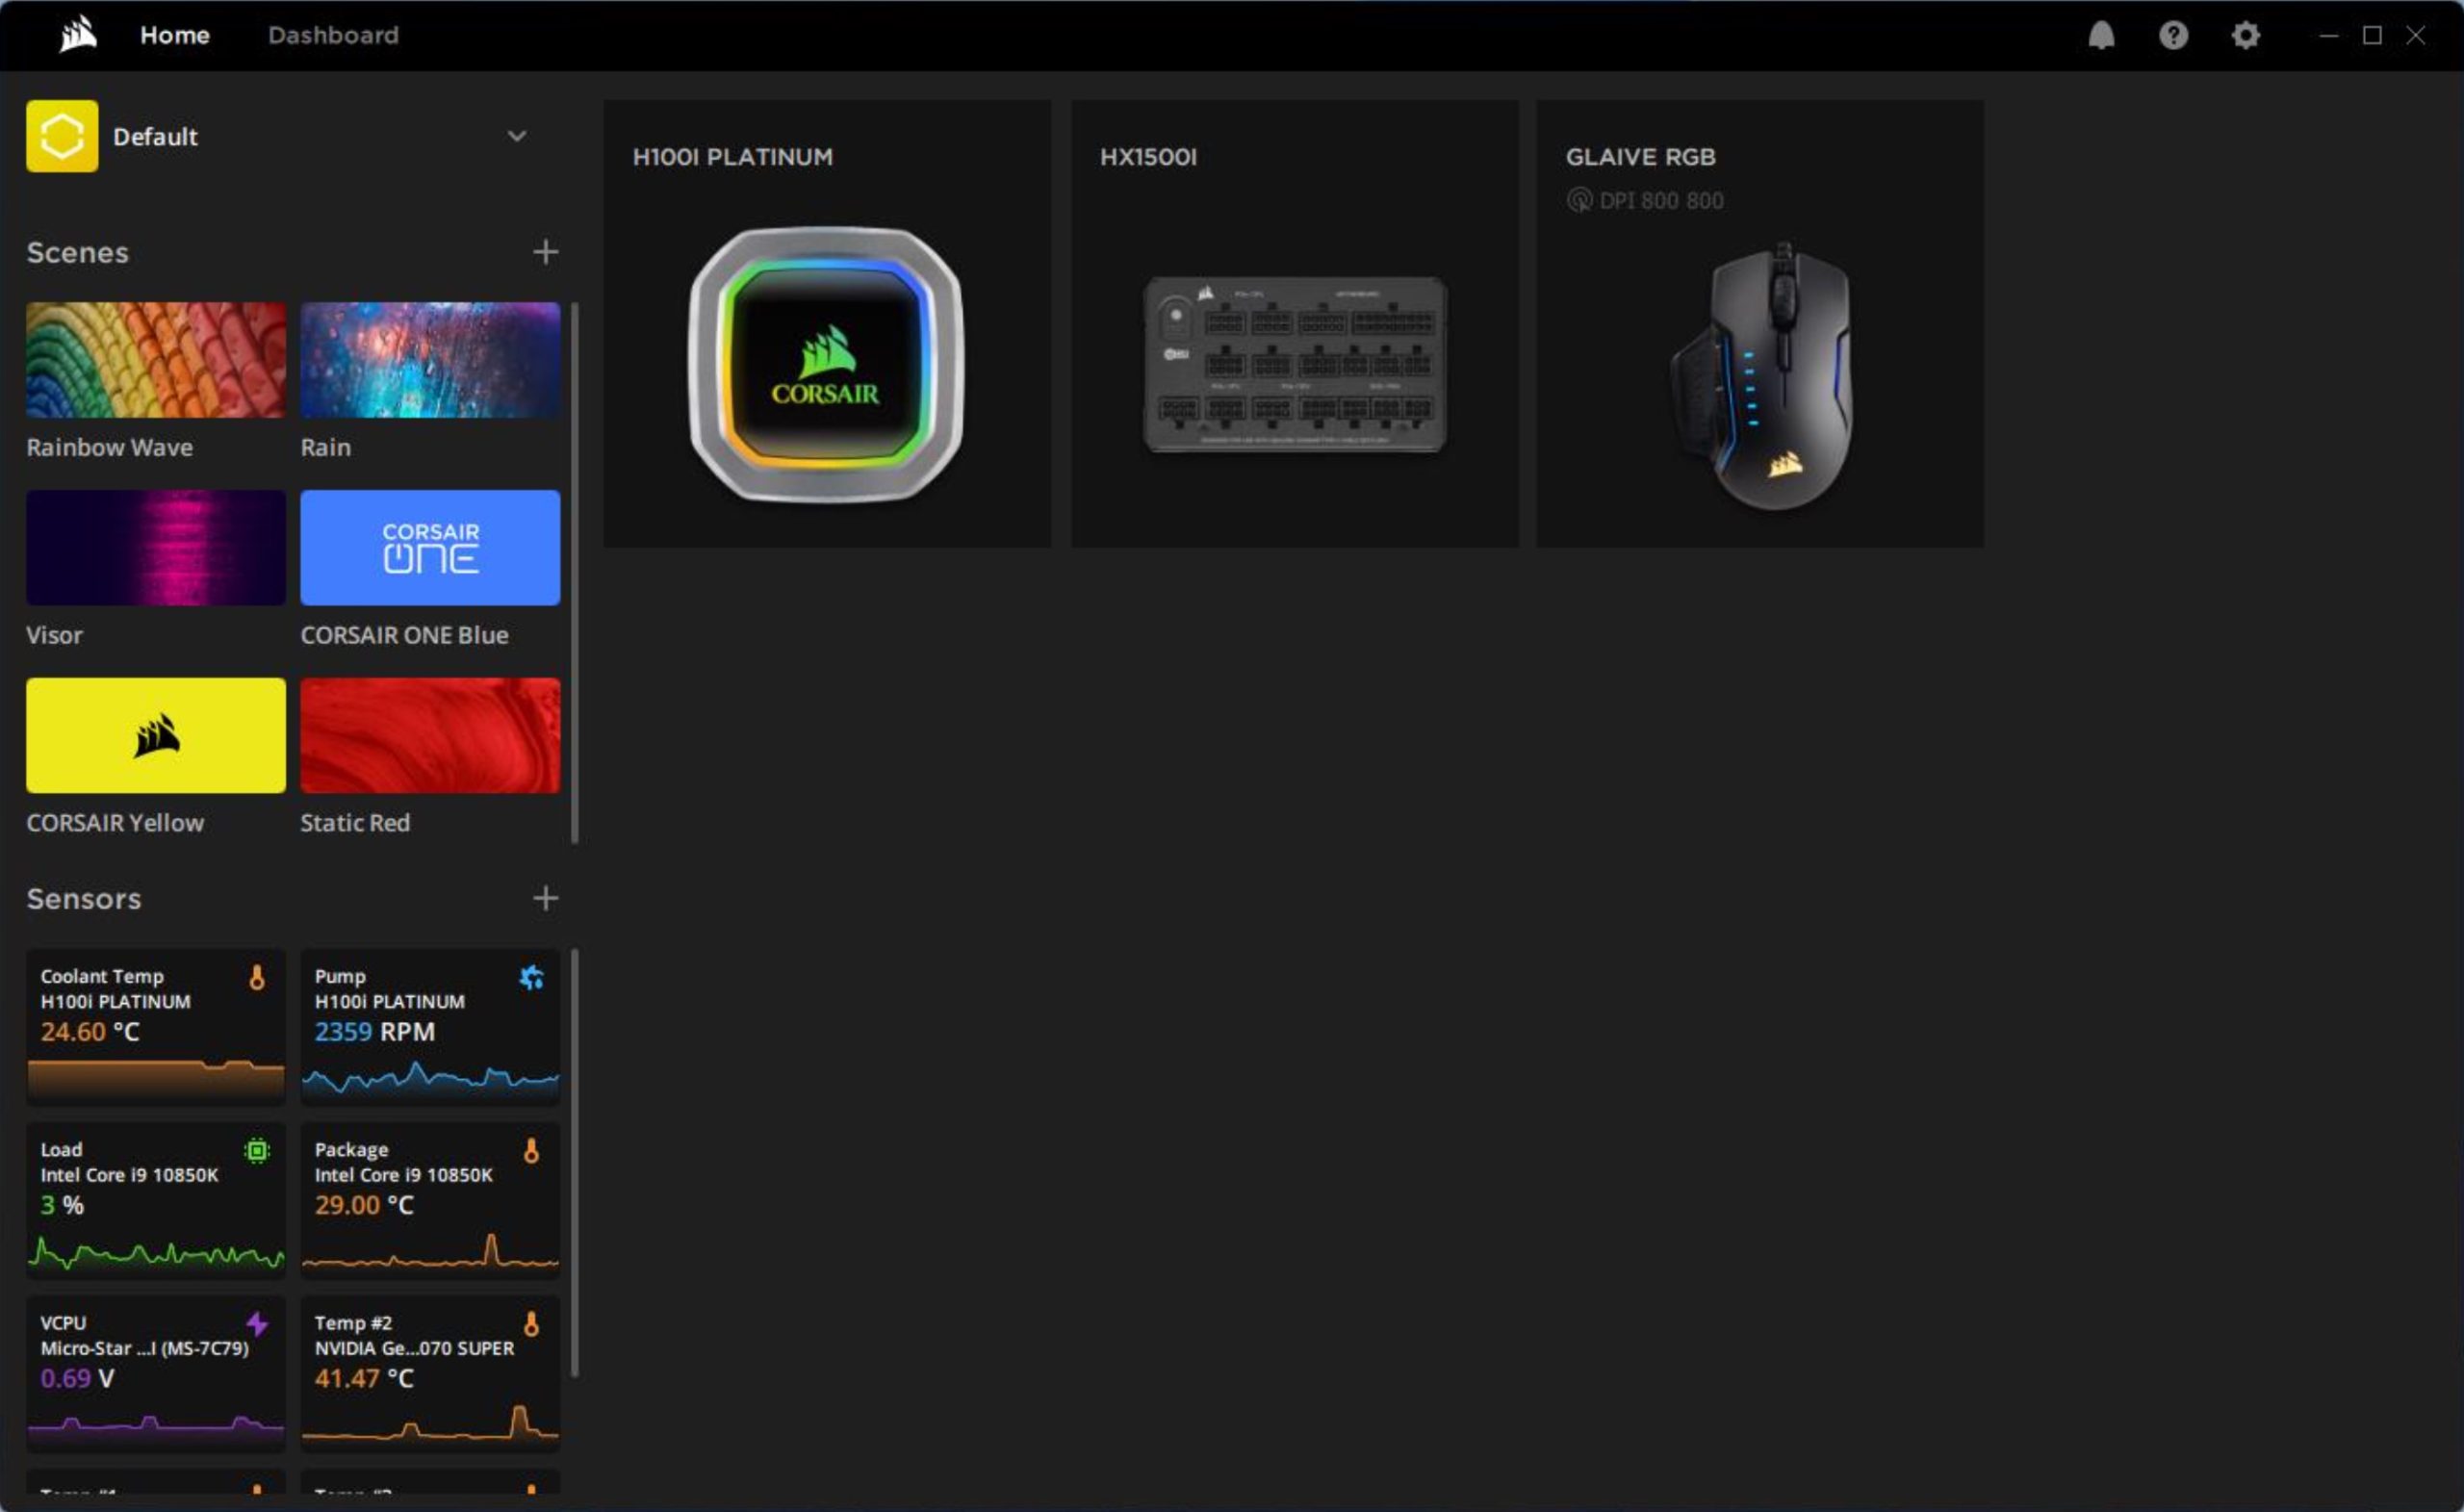Screen dimensions: 2464x1512
Task: Click the Corsair sails logo
Action: tap(77, 36)
